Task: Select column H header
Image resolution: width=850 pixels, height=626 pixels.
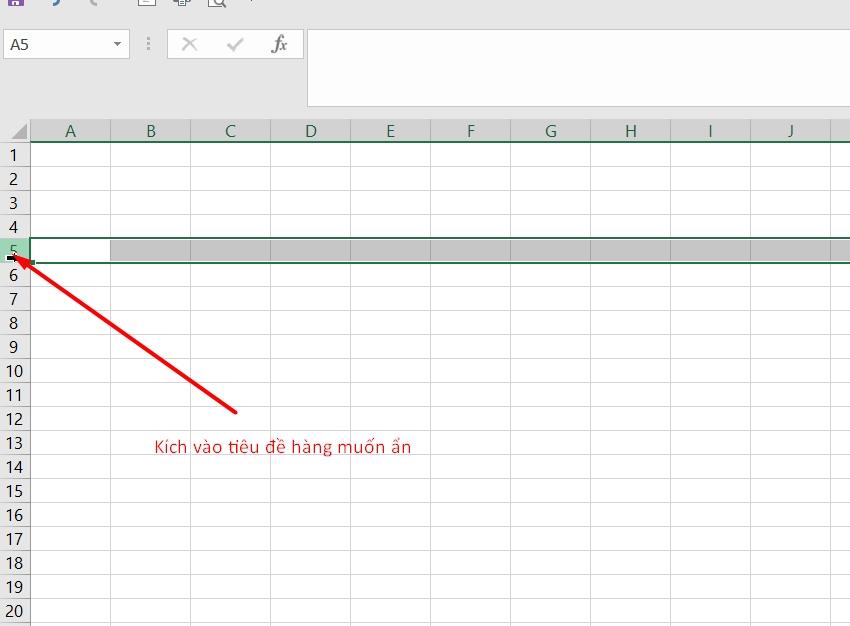Action: point(630,131)
